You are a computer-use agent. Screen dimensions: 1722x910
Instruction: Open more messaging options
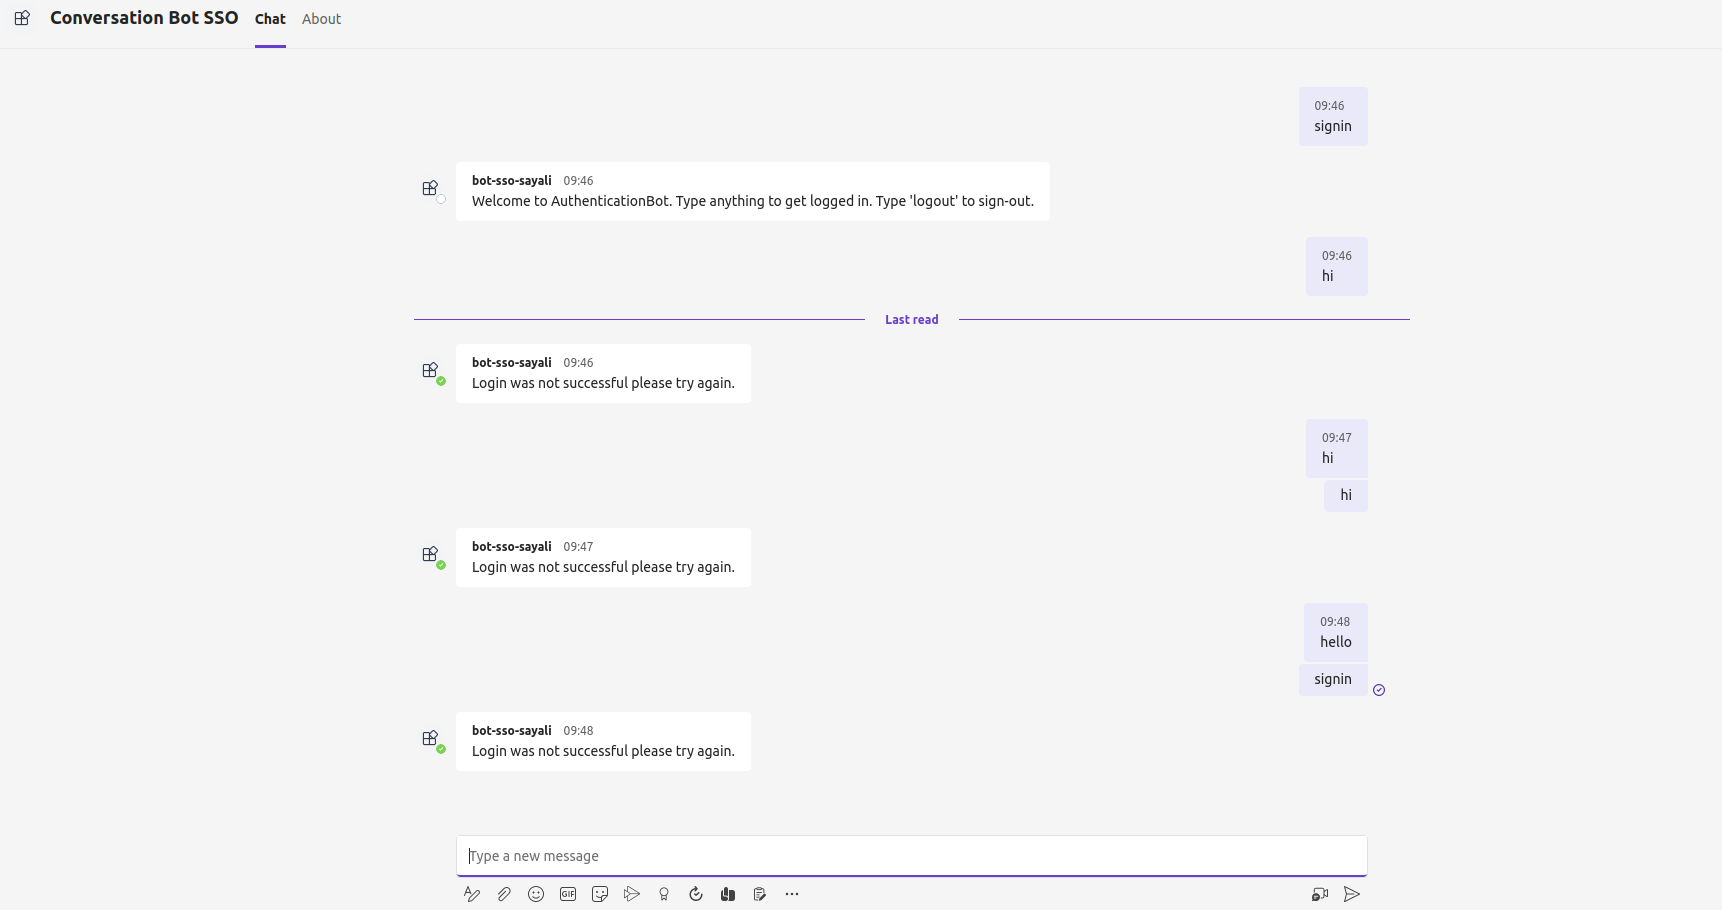tap(792, 893)
